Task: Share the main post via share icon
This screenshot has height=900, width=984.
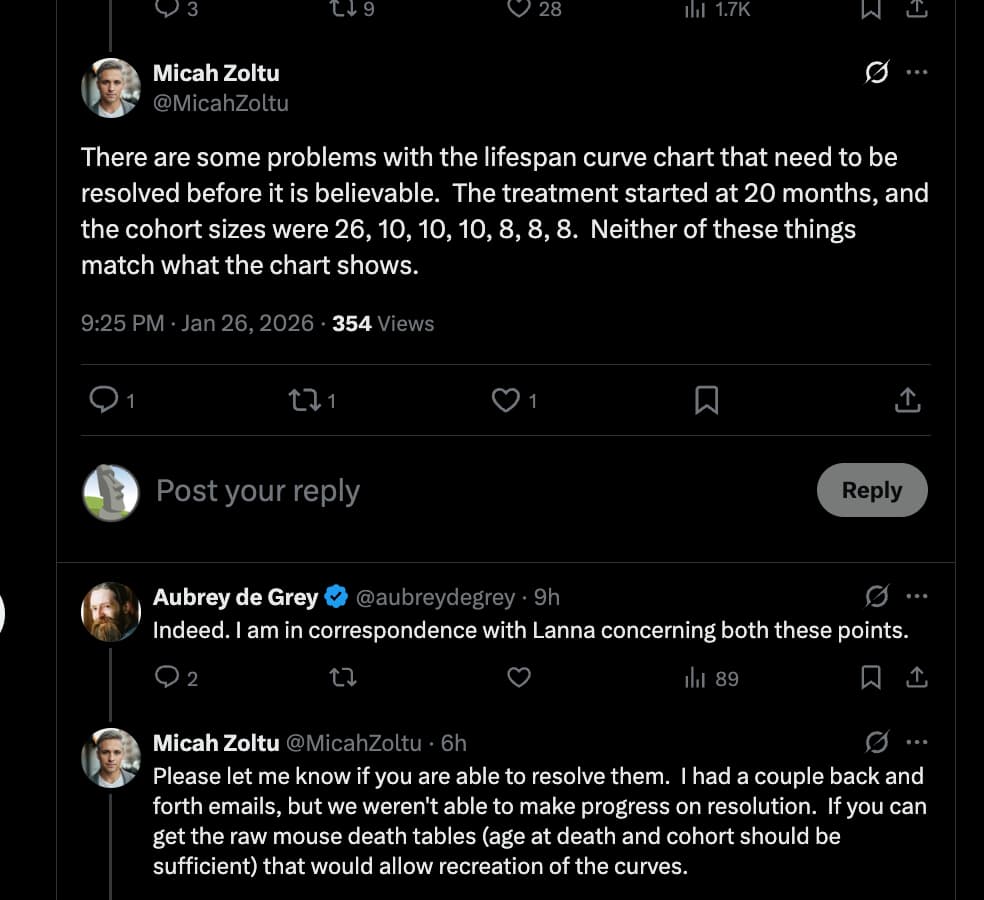Action: pyautogui.click(x=907, y=401)
